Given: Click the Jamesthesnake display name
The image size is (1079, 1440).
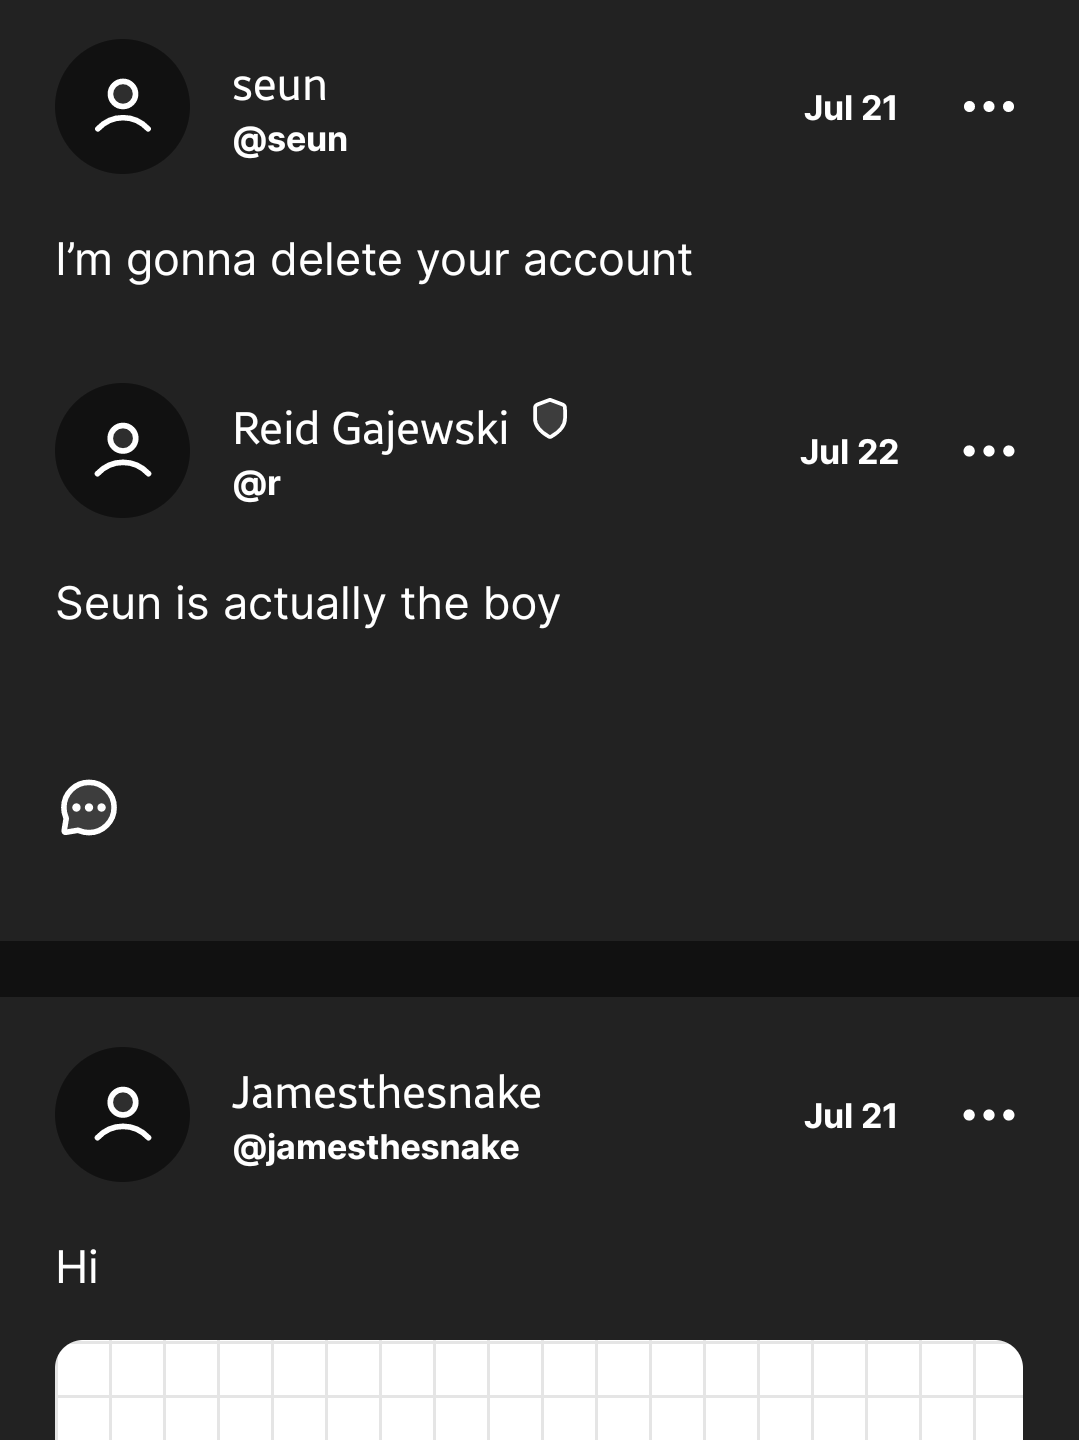Looking at the screenshot, I should [x=386, y=1093].
